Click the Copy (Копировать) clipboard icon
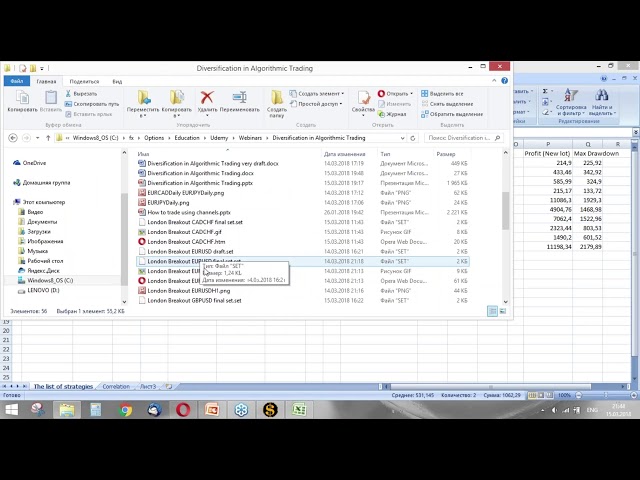The height and width of the screenshot is (480, 640). tap(22, 98)
